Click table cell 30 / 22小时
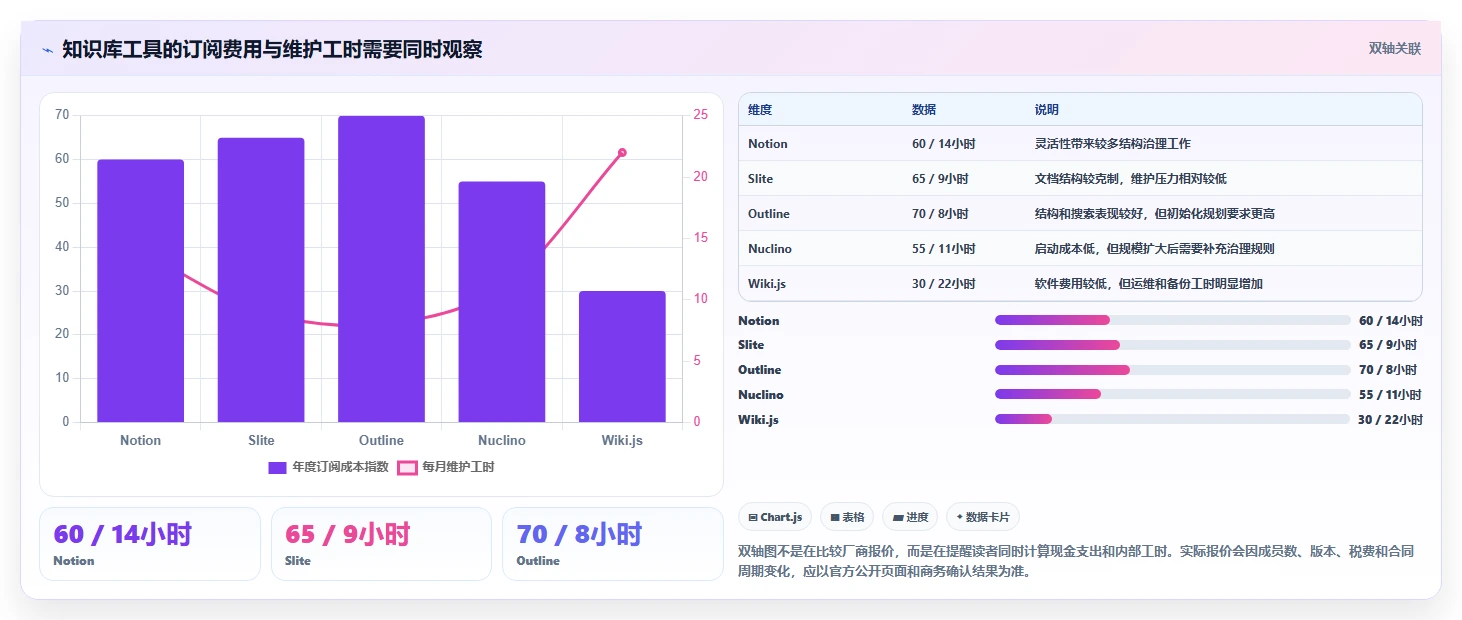The width and height of the screenshot is (1462, 620). pyautogui.click(x=943, y=284)
